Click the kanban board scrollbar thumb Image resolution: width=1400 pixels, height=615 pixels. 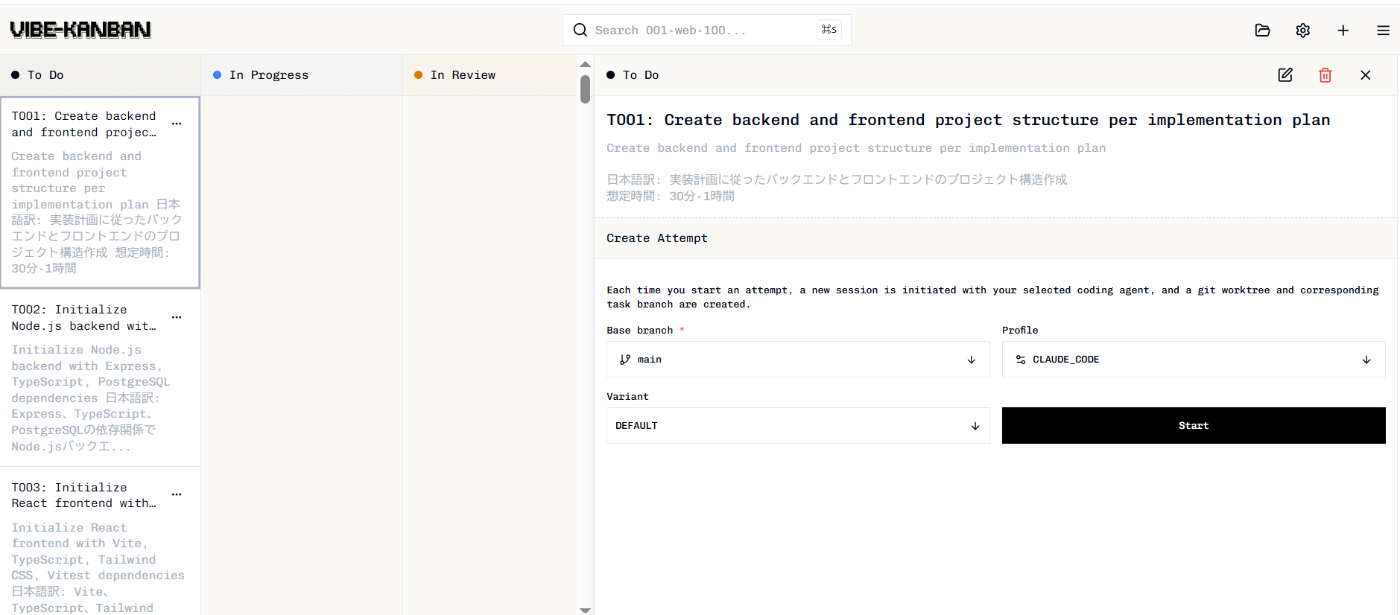pos(585,89)
